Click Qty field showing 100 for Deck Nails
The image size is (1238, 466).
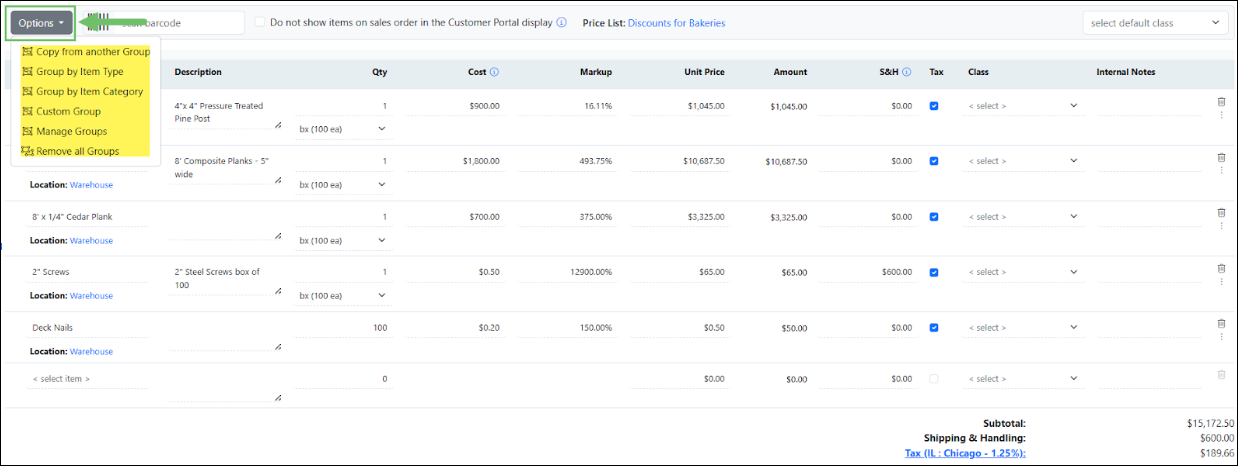tap(344, 328)
